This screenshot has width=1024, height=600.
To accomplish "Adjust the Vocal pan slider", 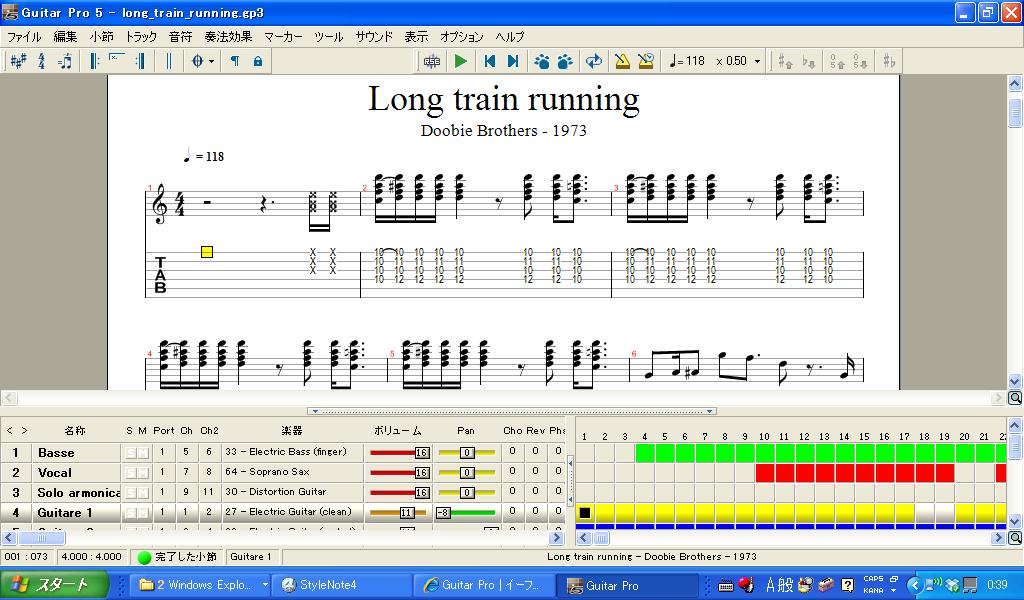I will [x=467, y=473].
